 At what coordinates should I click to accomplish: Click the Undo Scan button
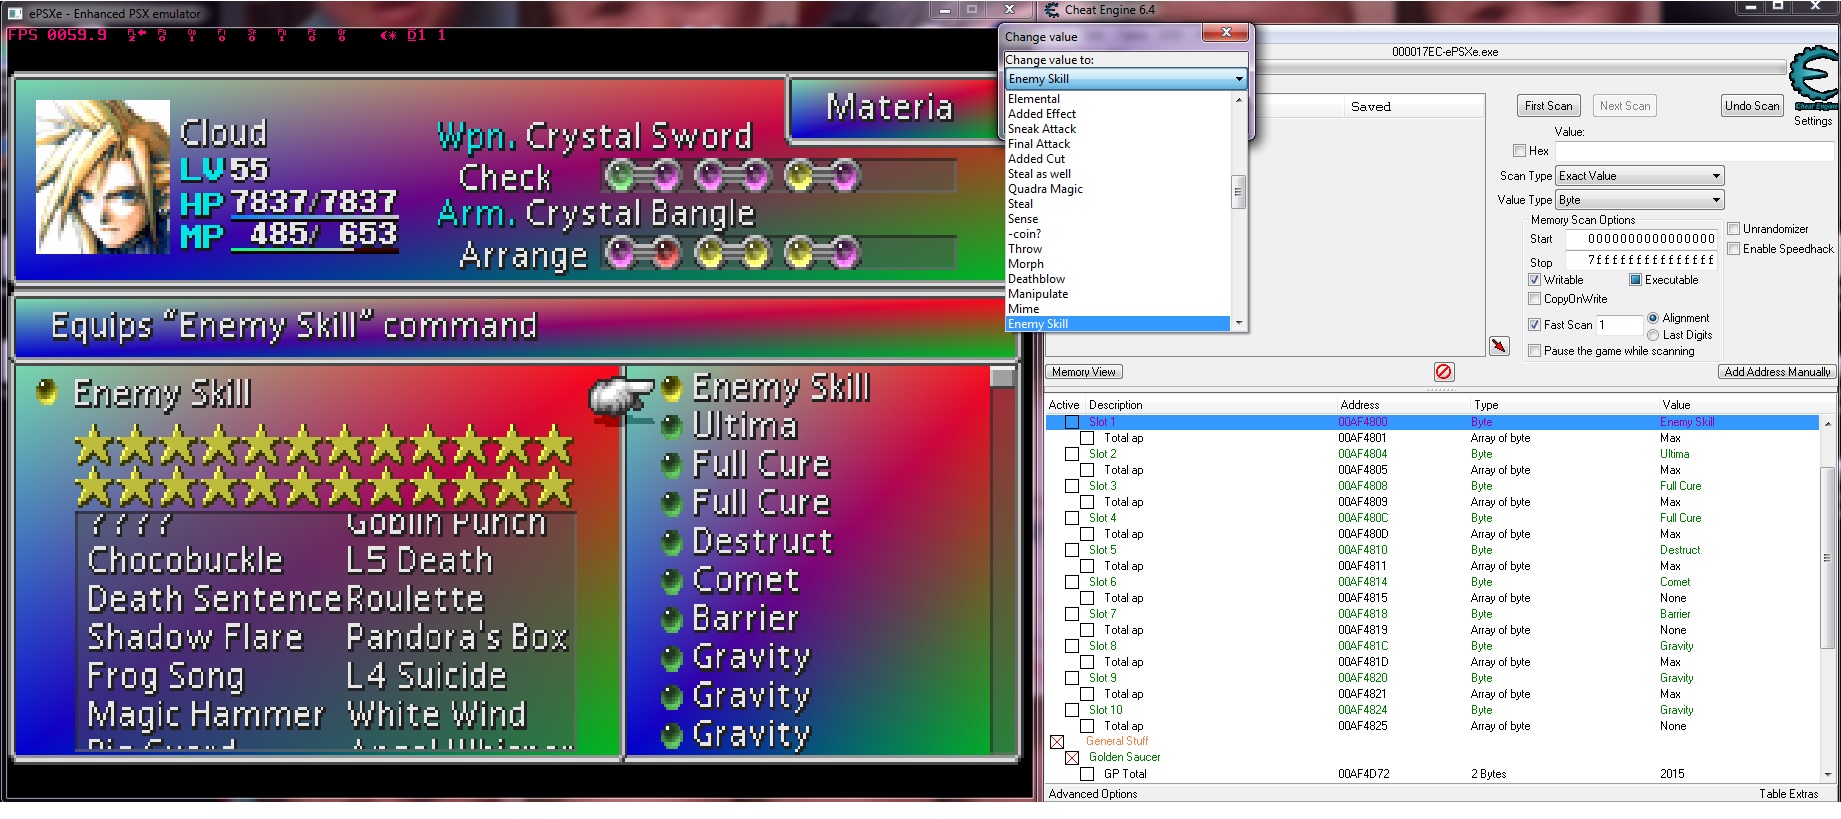click(1752, 106)
